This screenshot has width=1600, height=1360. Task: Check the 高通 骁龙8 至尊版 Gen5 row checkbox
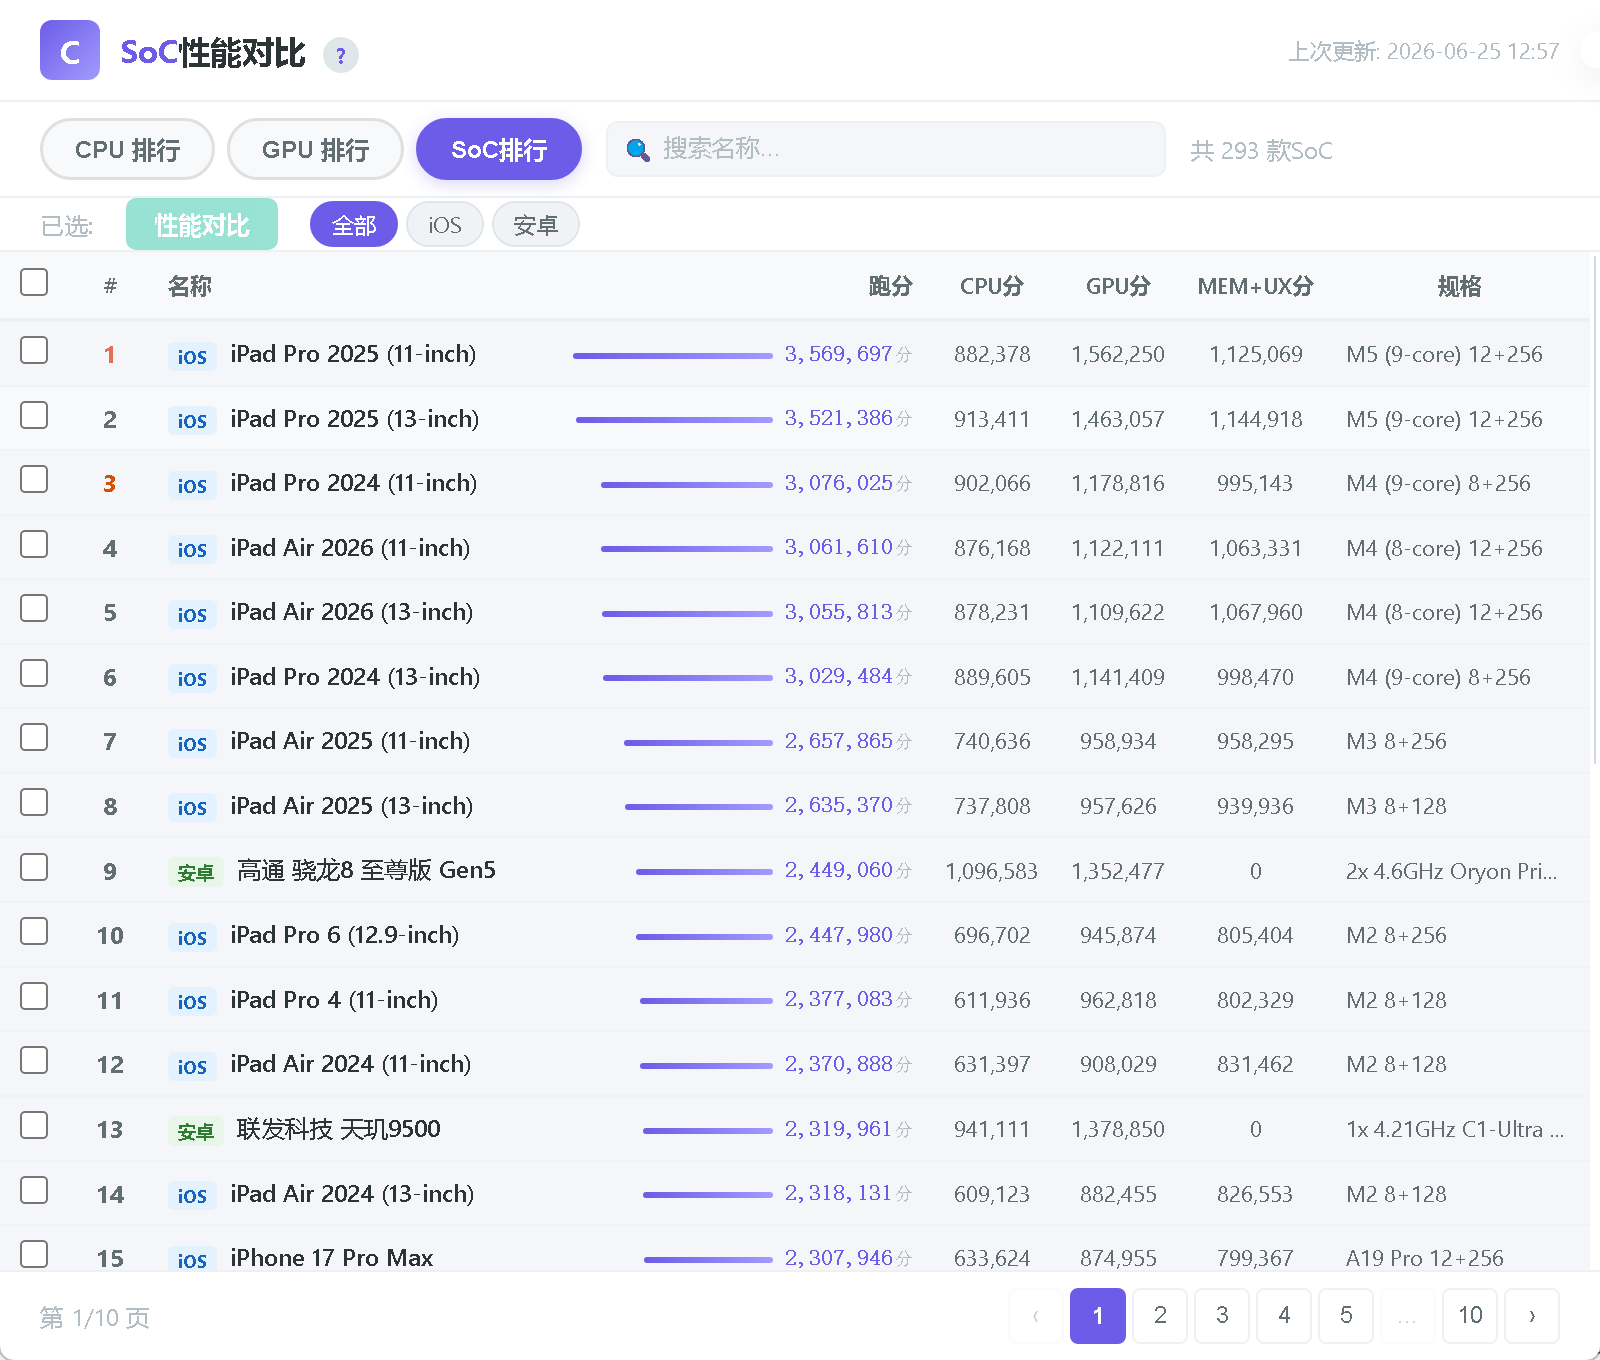point(34,866)
